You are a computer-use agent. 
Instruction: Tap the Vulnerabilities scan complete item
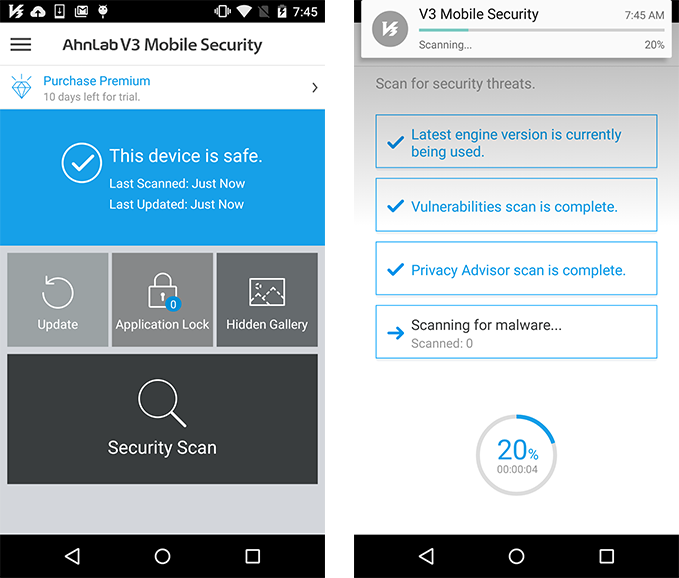[516, 205]
